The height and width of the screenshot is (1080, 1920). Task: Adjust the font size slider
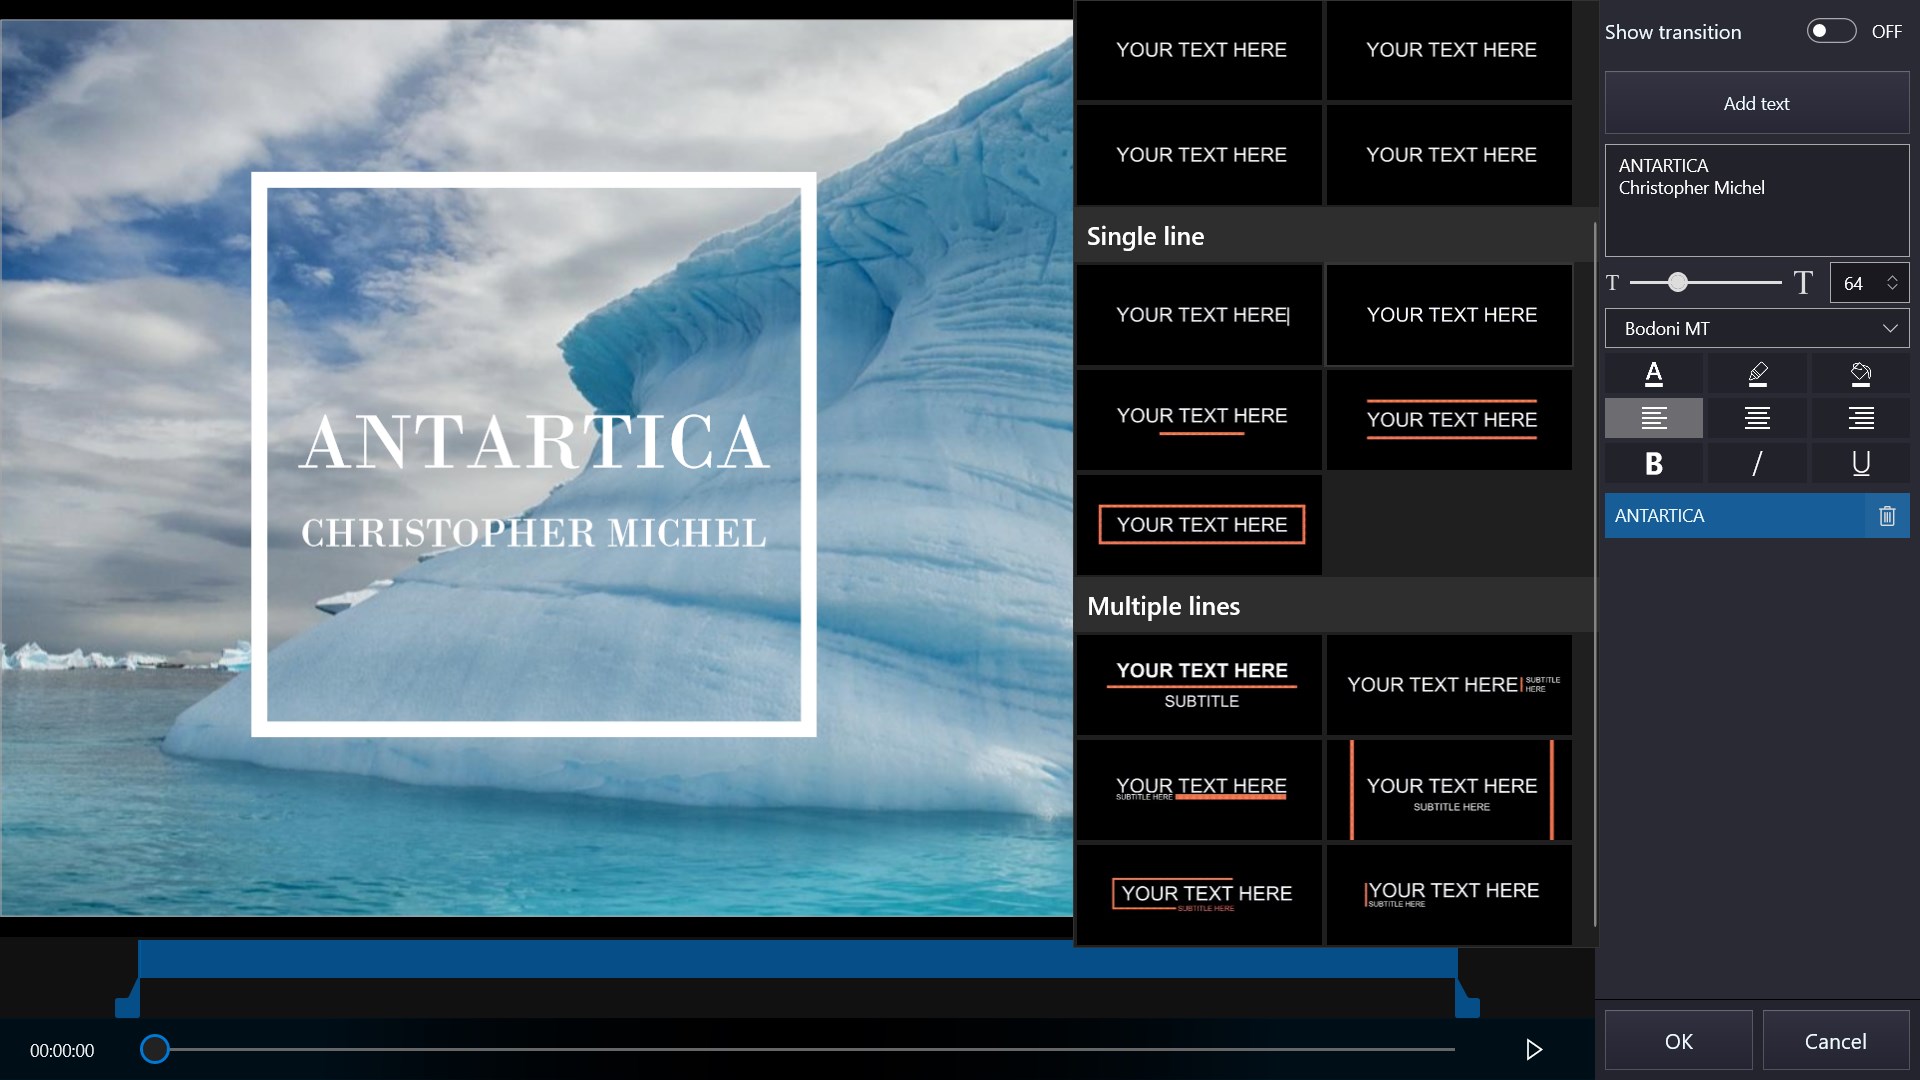click(x=1678, y=282)
